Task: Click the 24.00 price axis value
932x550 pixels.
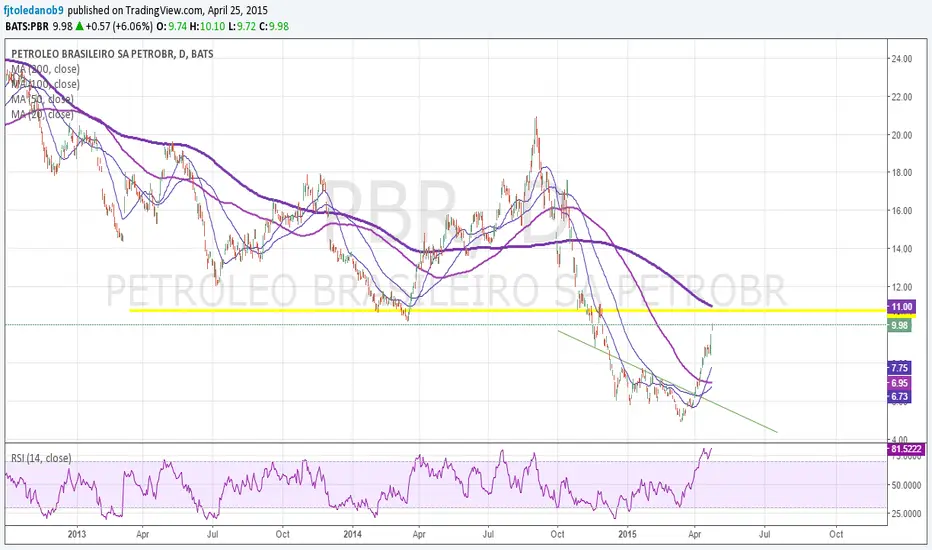Action: 901,59
